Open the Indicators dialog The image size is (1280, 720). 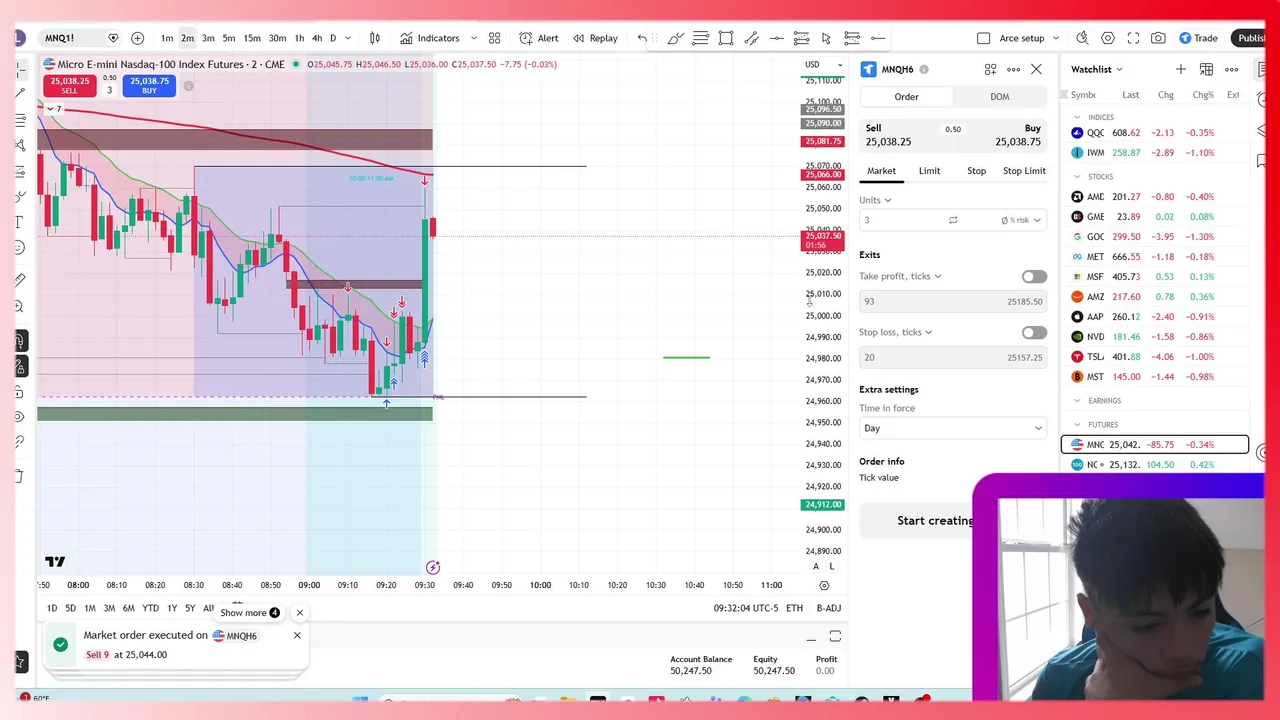(x=430, y=38)
